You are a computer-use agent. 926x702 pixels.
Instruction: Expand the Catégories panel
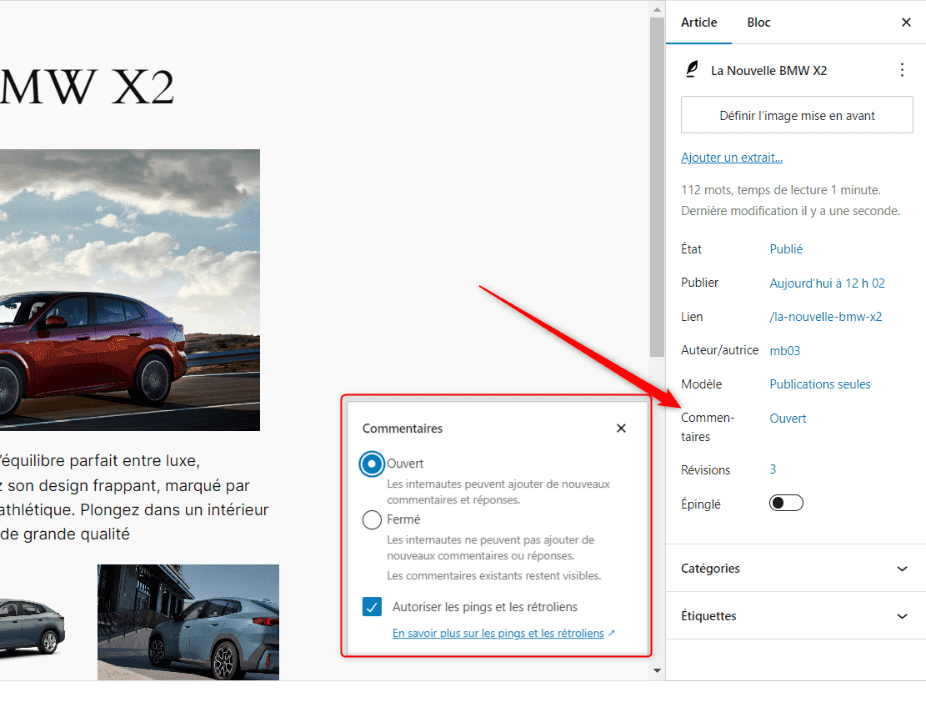tap(795, 568)
